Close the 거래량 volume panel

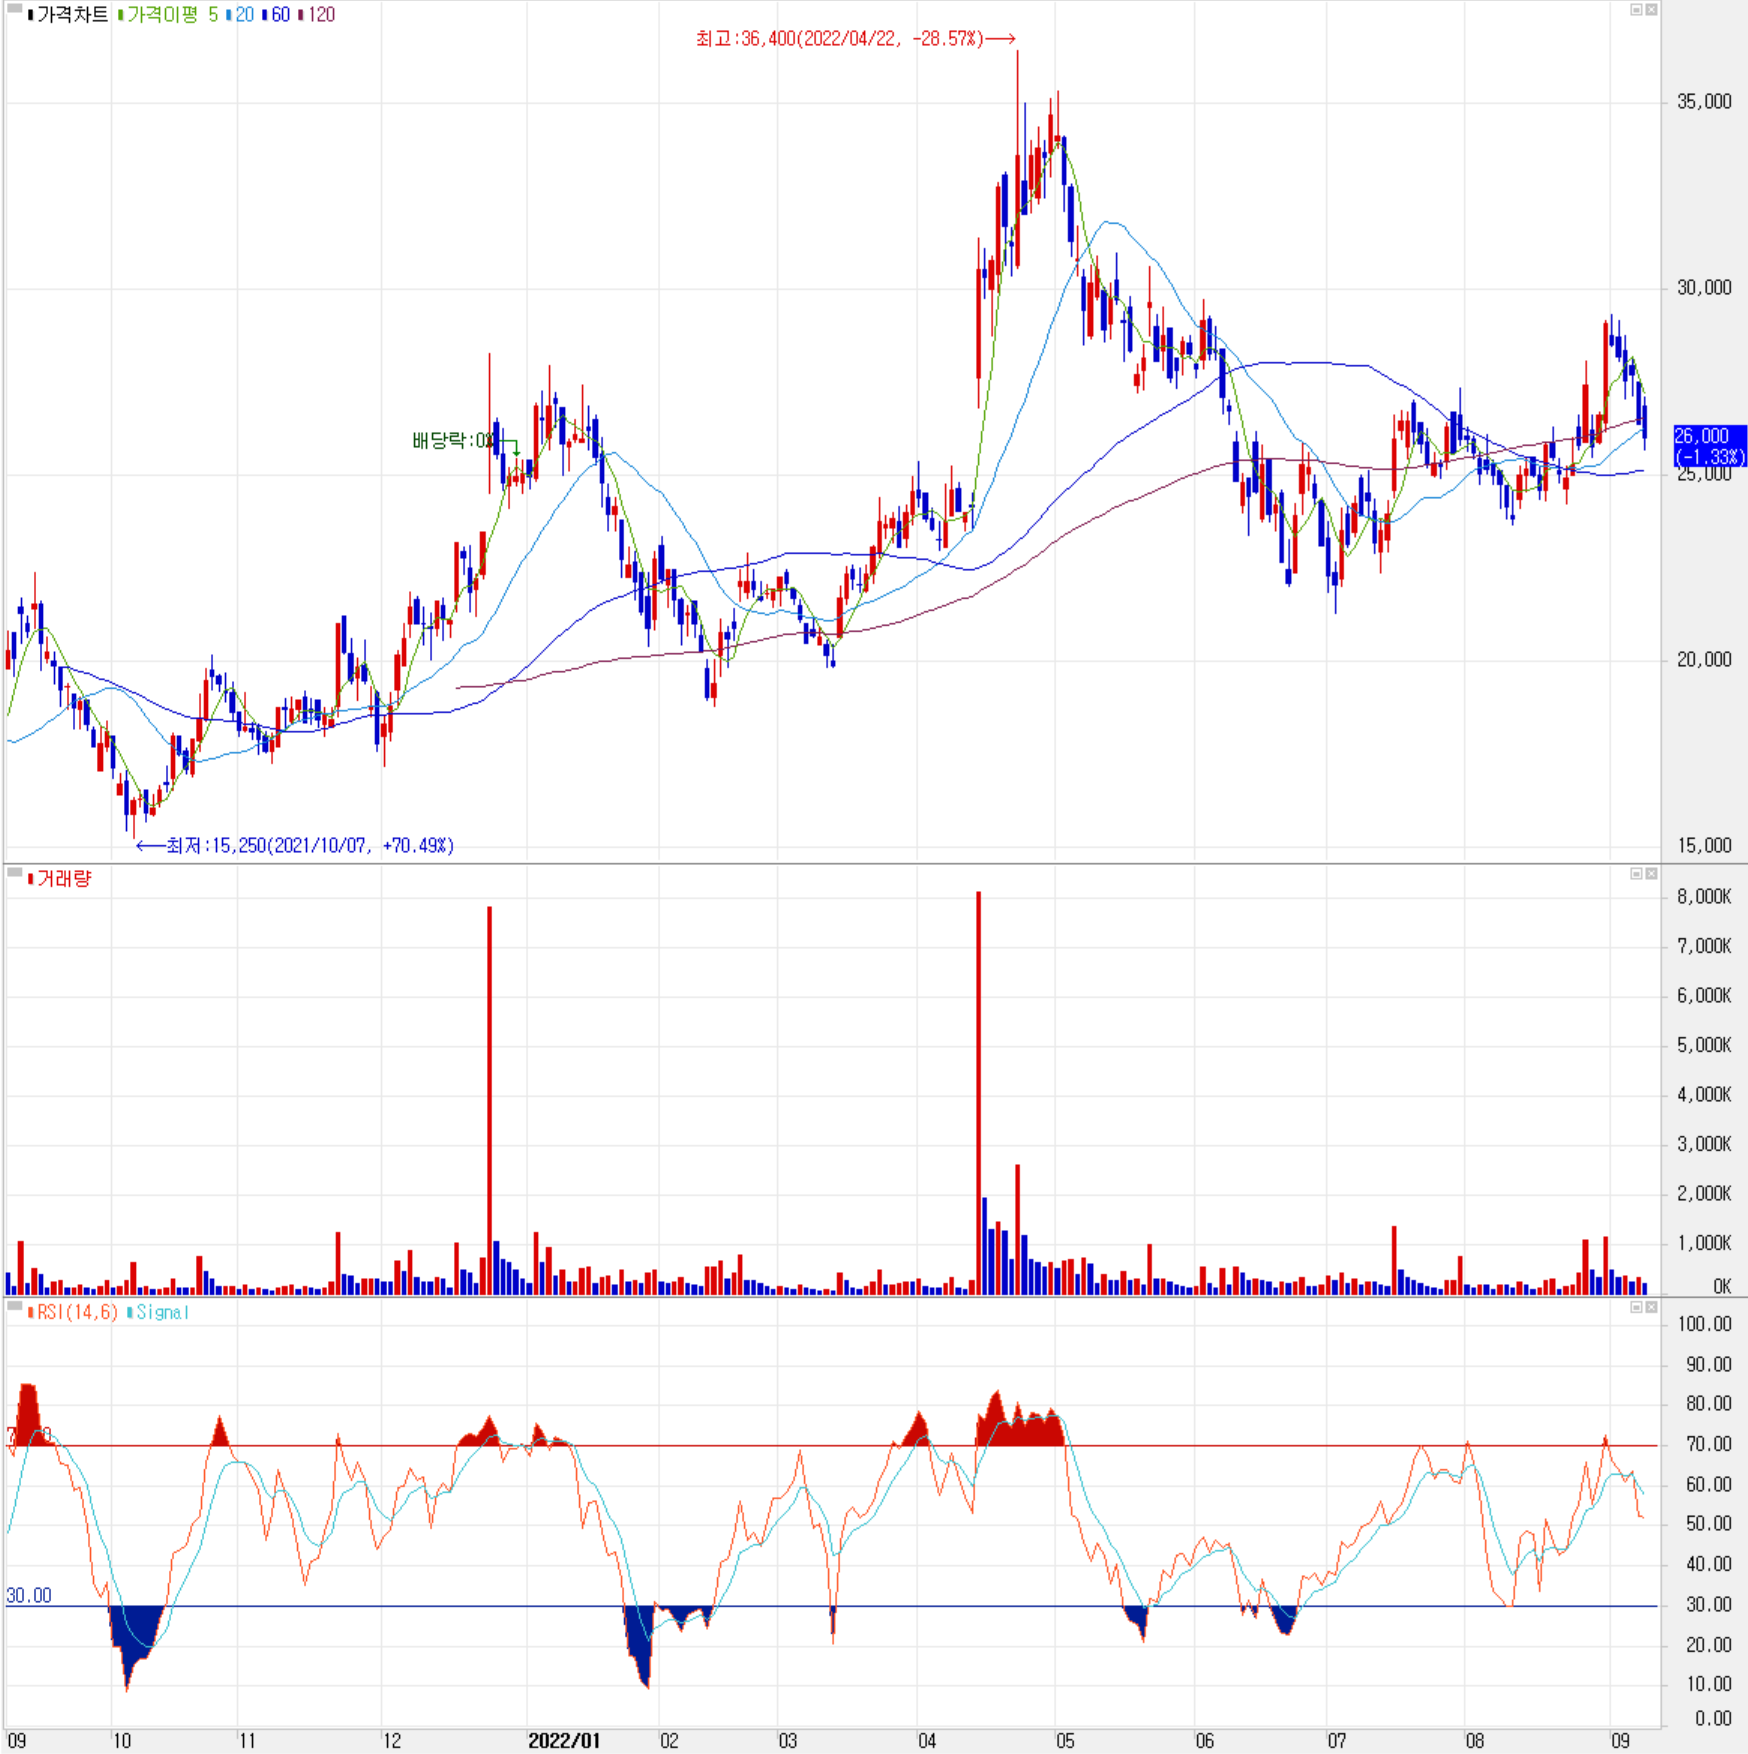[x=1651, y=874]
